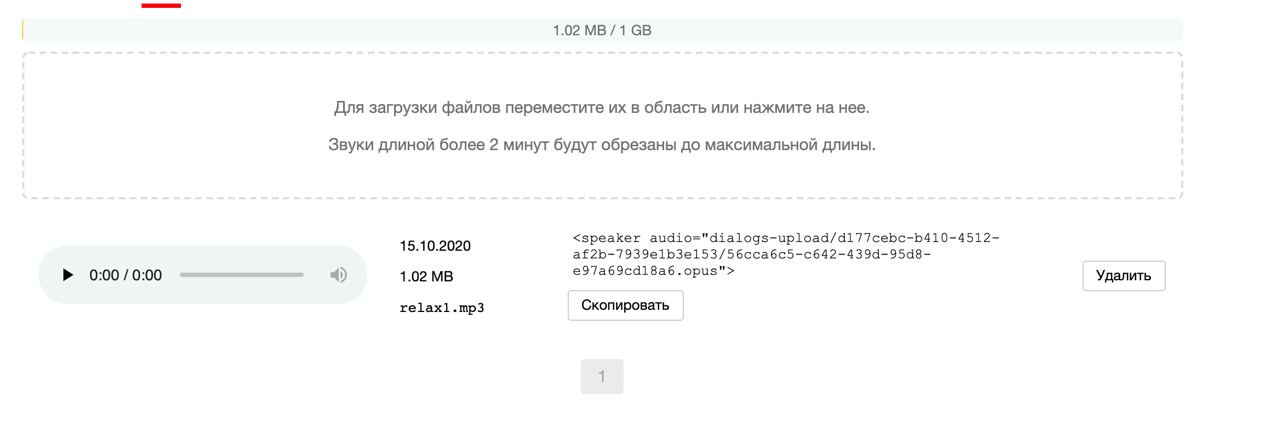This screenshot has width=1280, height=426.
Task: Click the 1.02 MB / 1 GB storage label
Action: [602, 30]
